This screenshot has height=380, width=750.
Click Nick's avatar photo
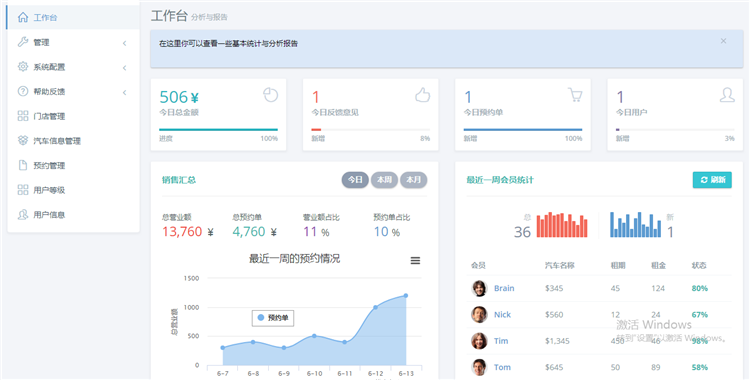point(479,314)
